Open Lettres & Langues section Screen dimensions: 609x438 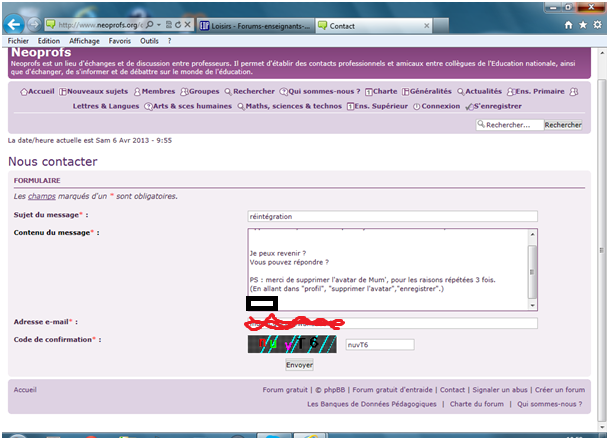coord(106,106)
